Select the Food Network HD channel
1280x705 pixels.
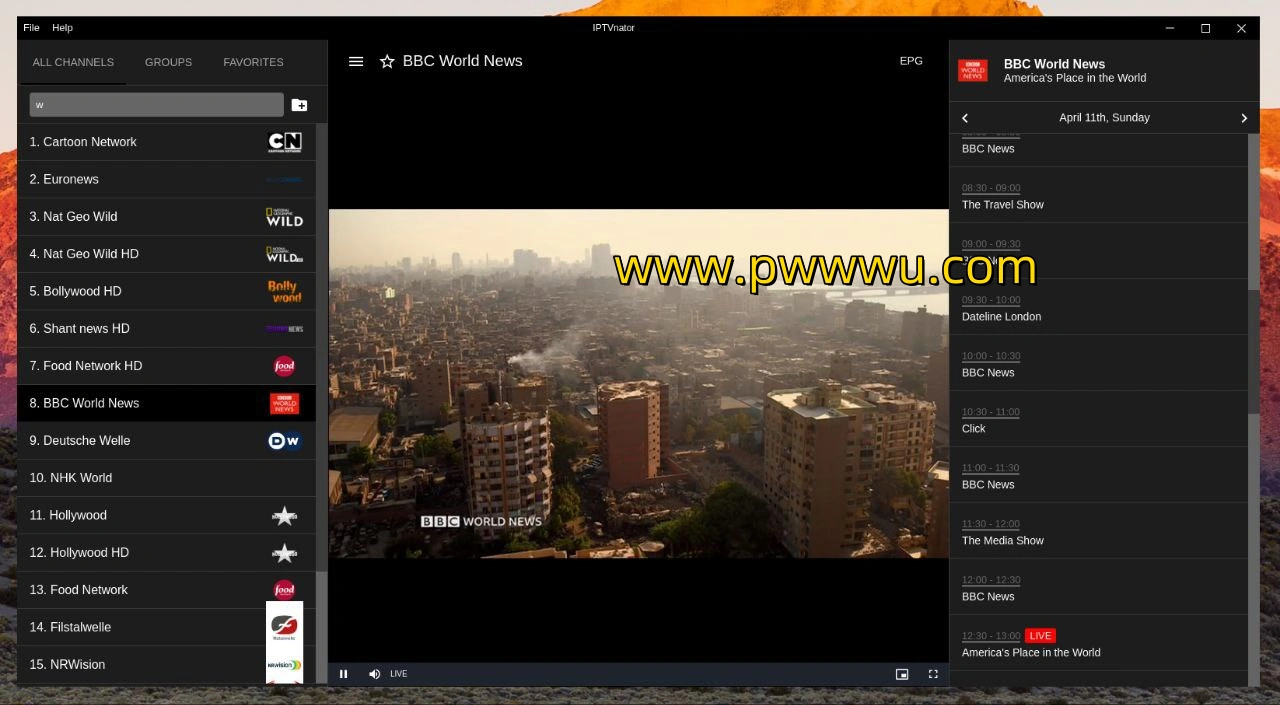click(166, 366)
